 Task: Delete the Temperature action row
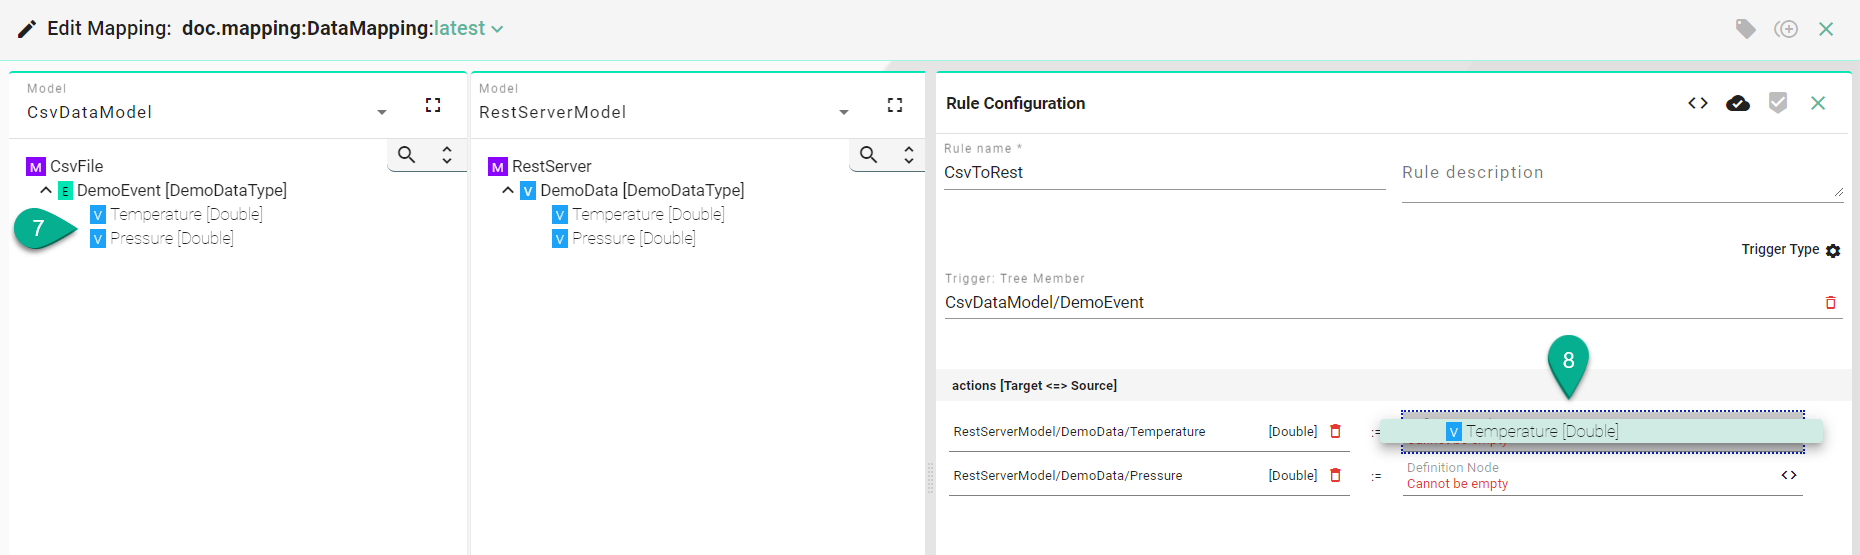tap(1335, 431)
